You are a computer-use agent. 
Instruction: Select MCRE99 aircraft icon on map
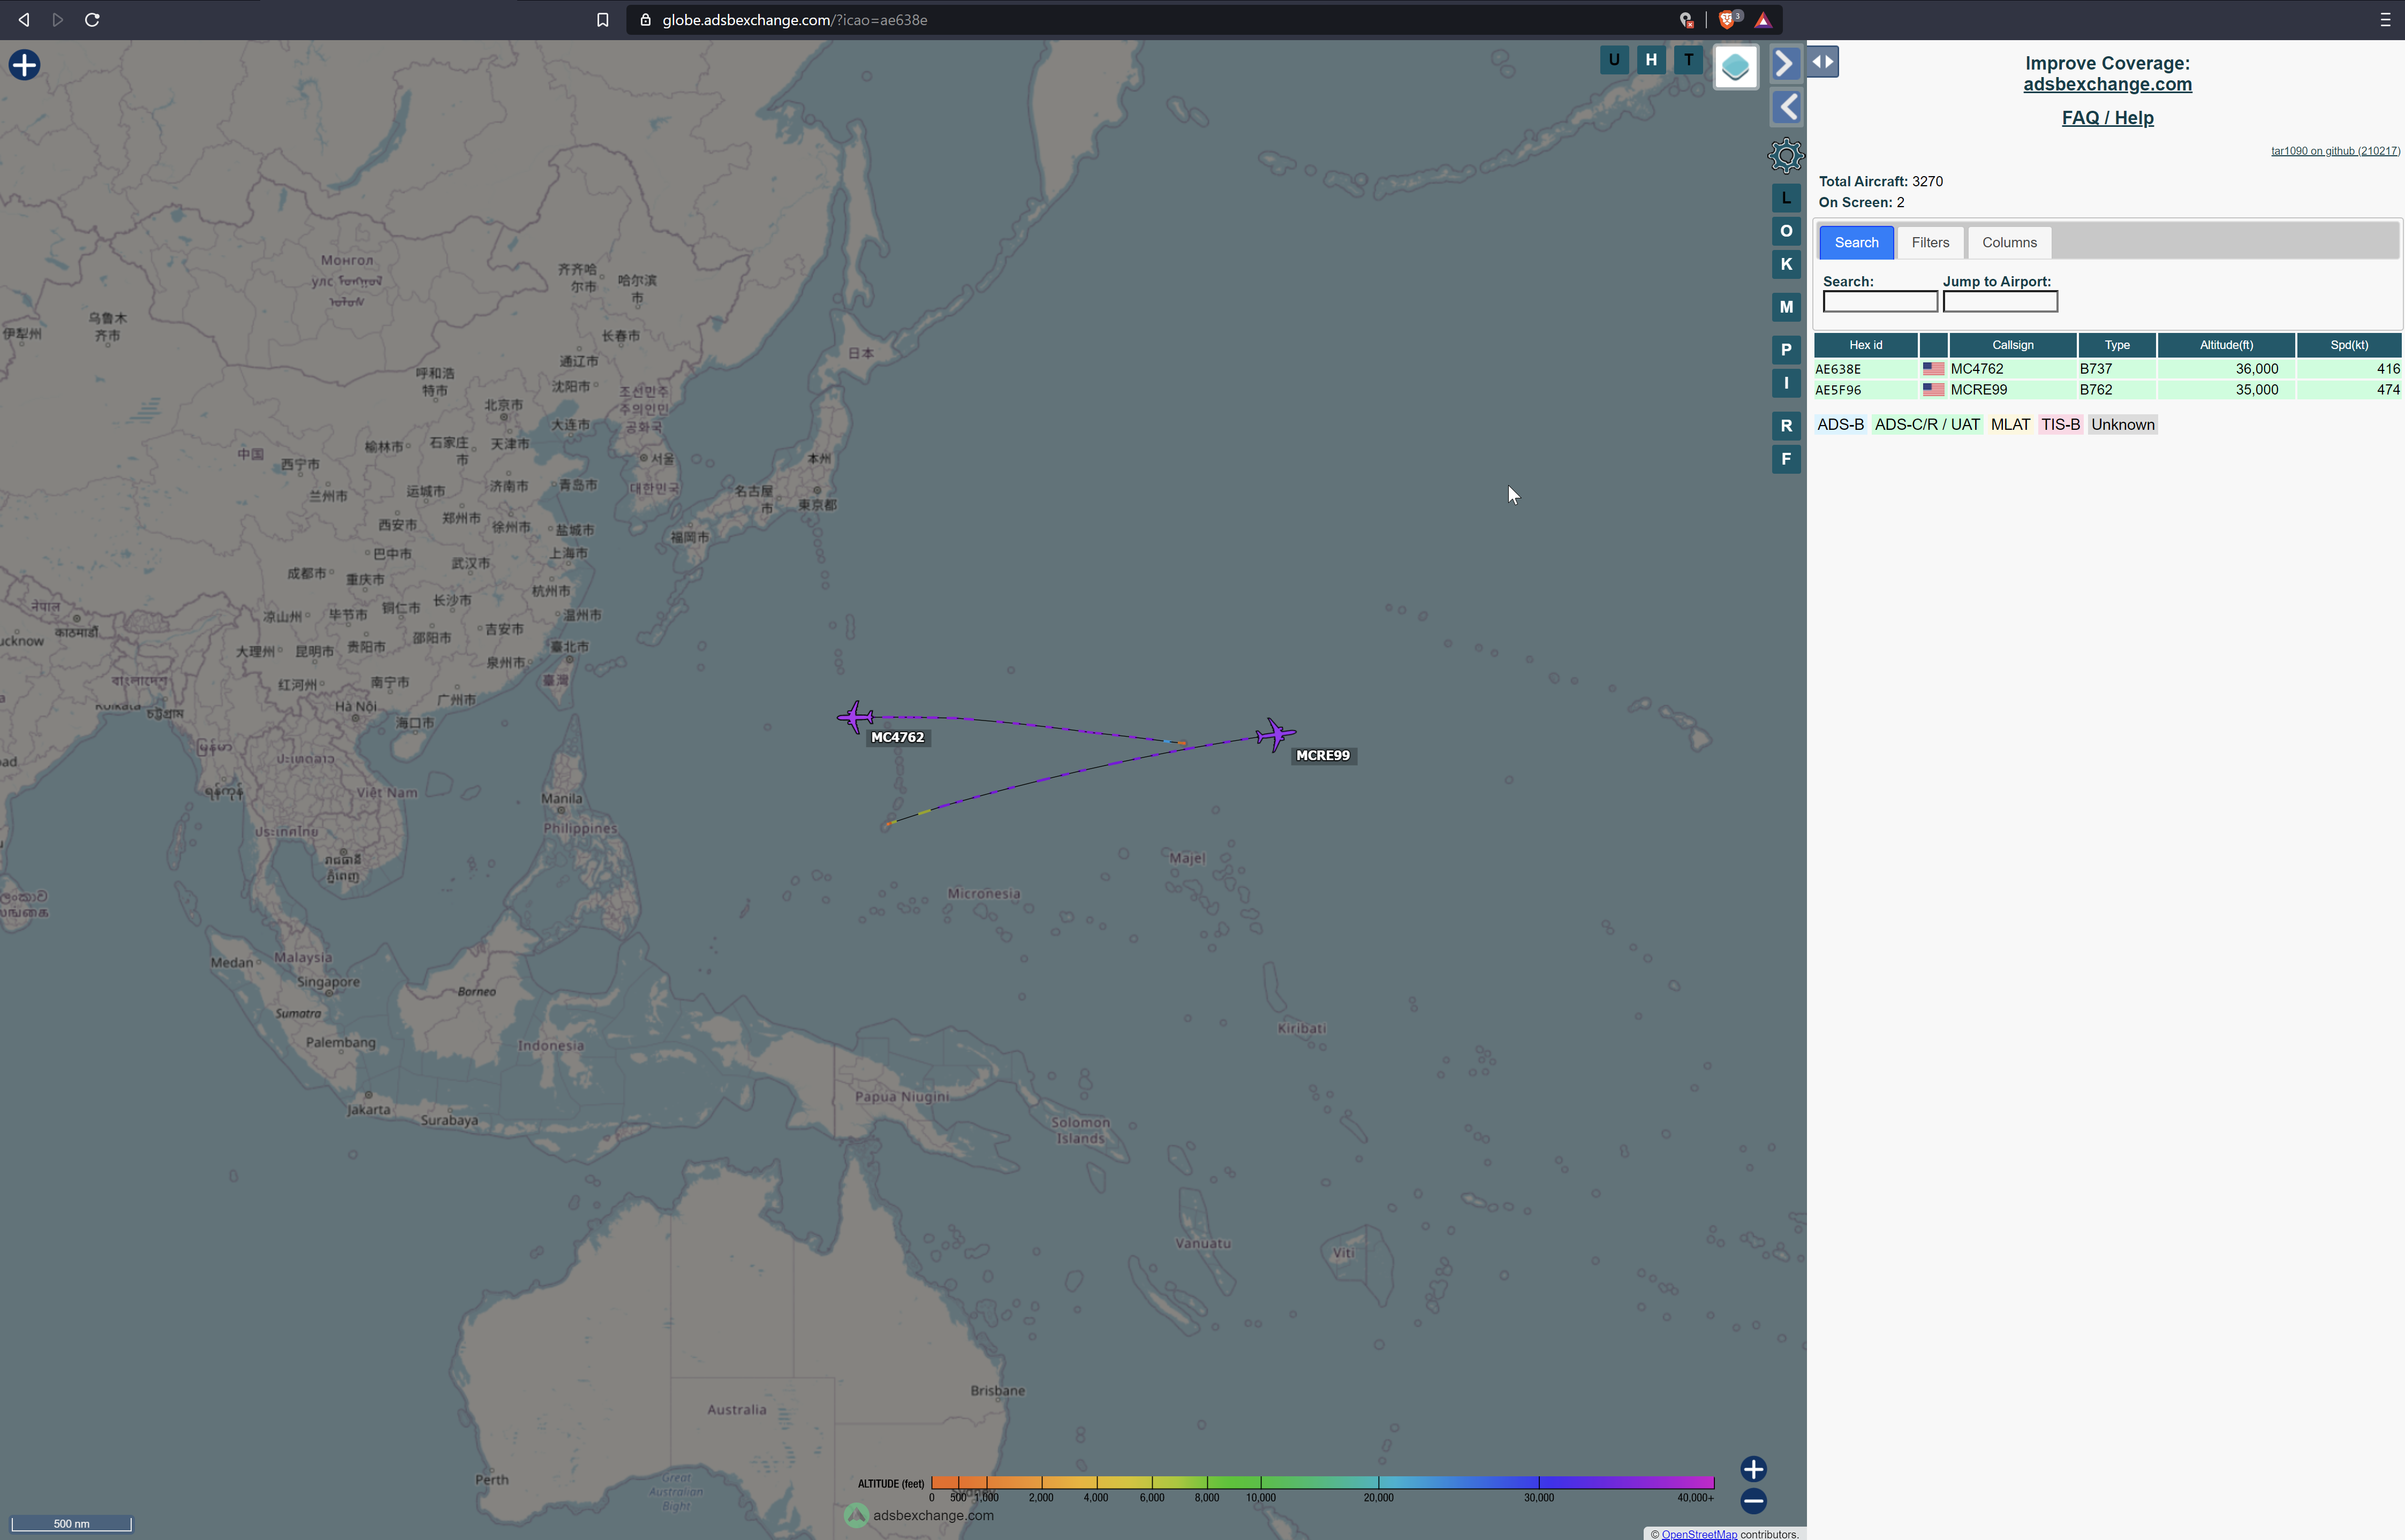(x=1275, y=735)
